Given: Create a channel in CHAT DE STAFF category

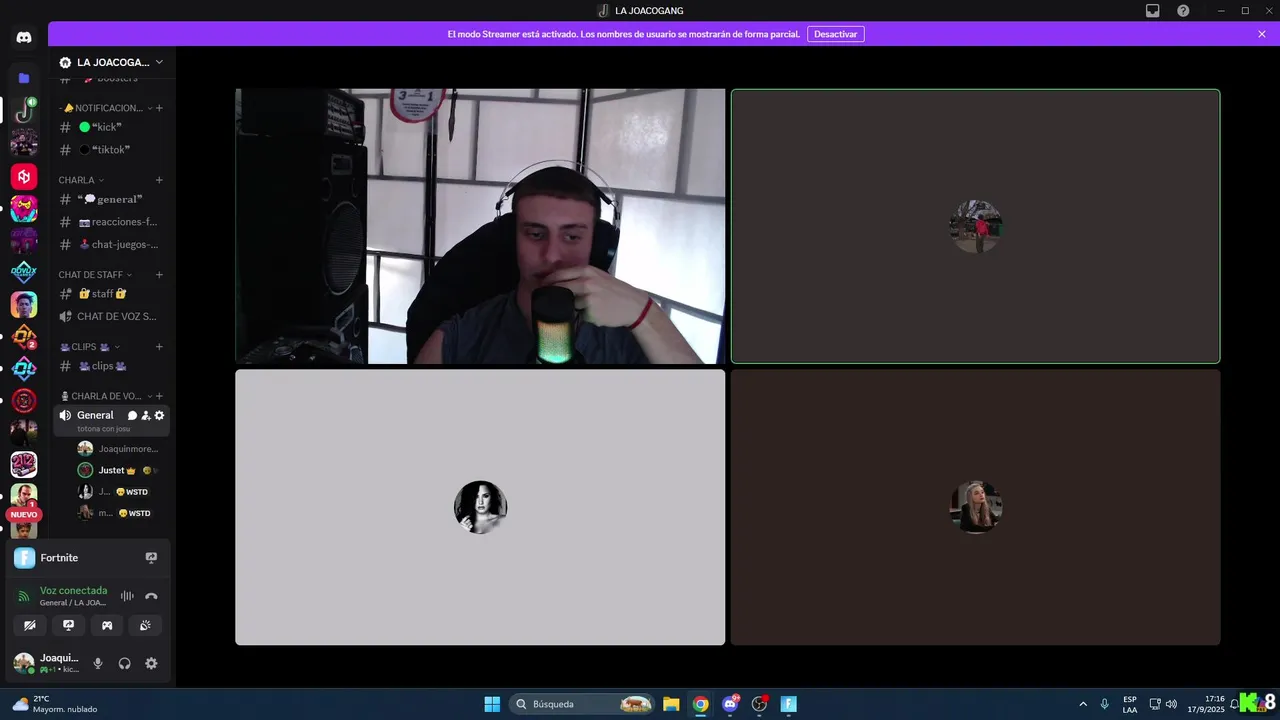Looking at the screenshot, I should coord(159,275).
